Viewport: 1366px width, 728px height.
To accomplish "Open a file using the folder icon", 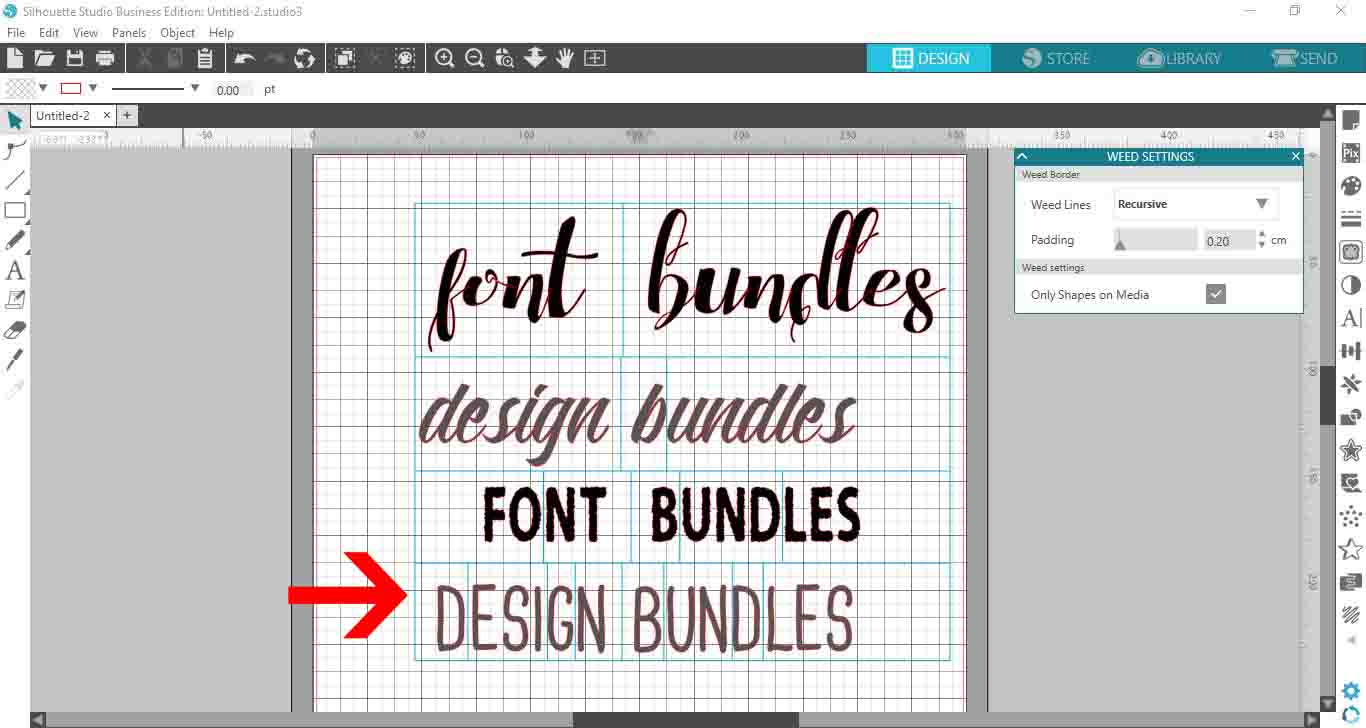I will [x=44, y=58].
